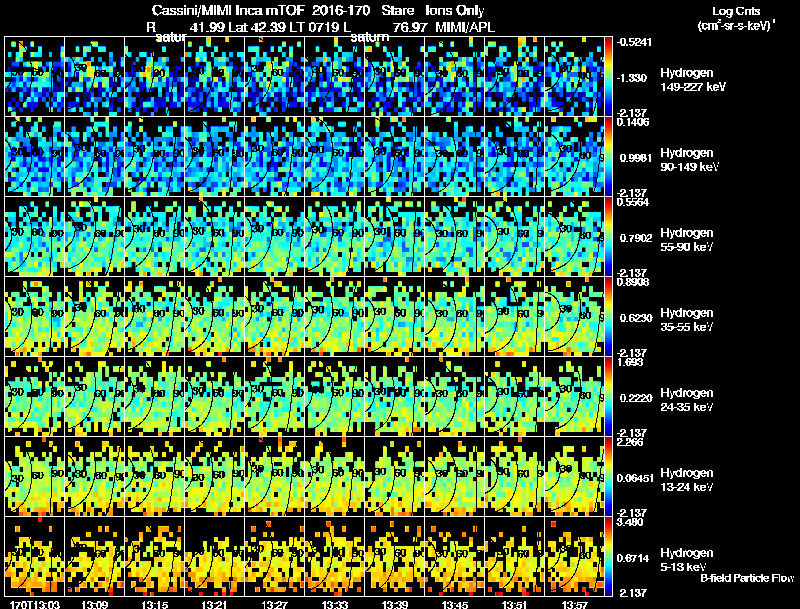Screen dimensions: 800x609
Task: Click the 'Cassini/MIMI Inca mTOF' title text
Action: click(x=228, y=11)
